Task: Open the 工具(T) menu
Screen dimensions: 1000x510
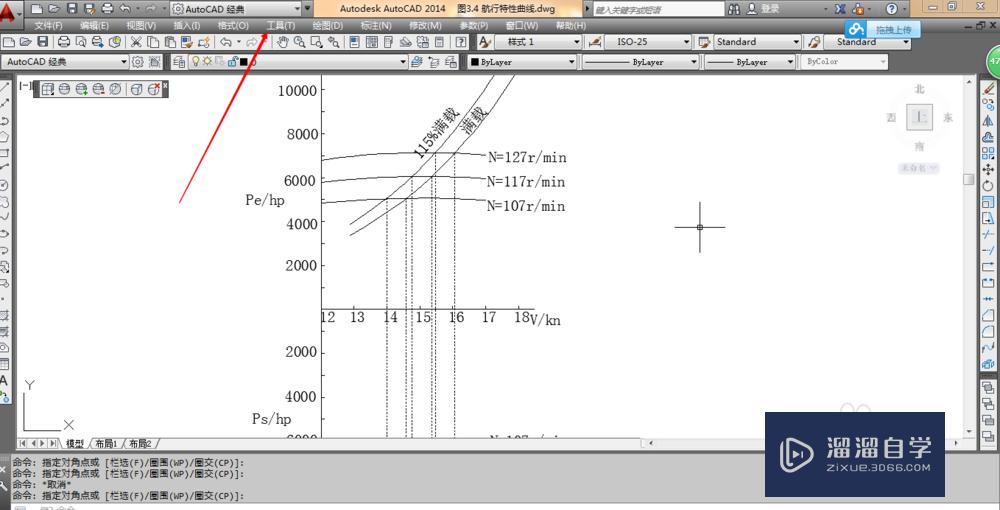Action: tap(281, 26)
